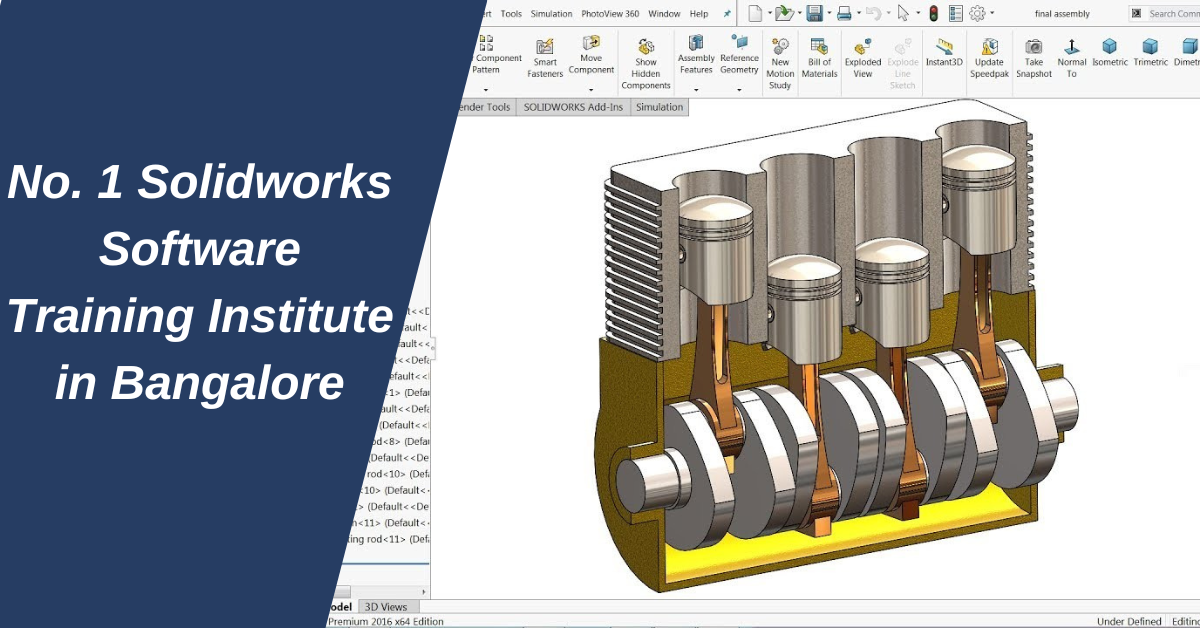Open the PhotoView 360 menu
The image size is (1200, 628).
(610, 14)
